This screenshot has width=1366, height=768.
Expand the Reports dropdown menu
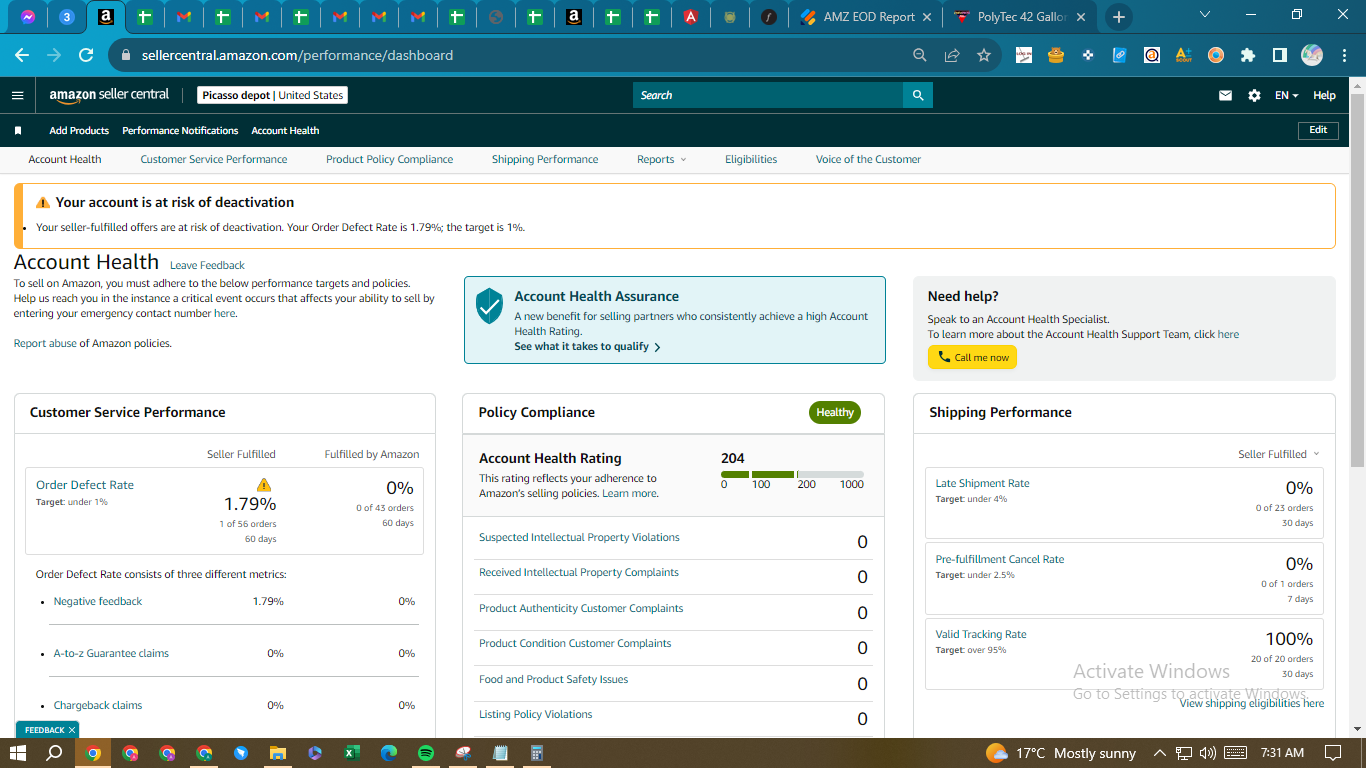tap(662, 160)
